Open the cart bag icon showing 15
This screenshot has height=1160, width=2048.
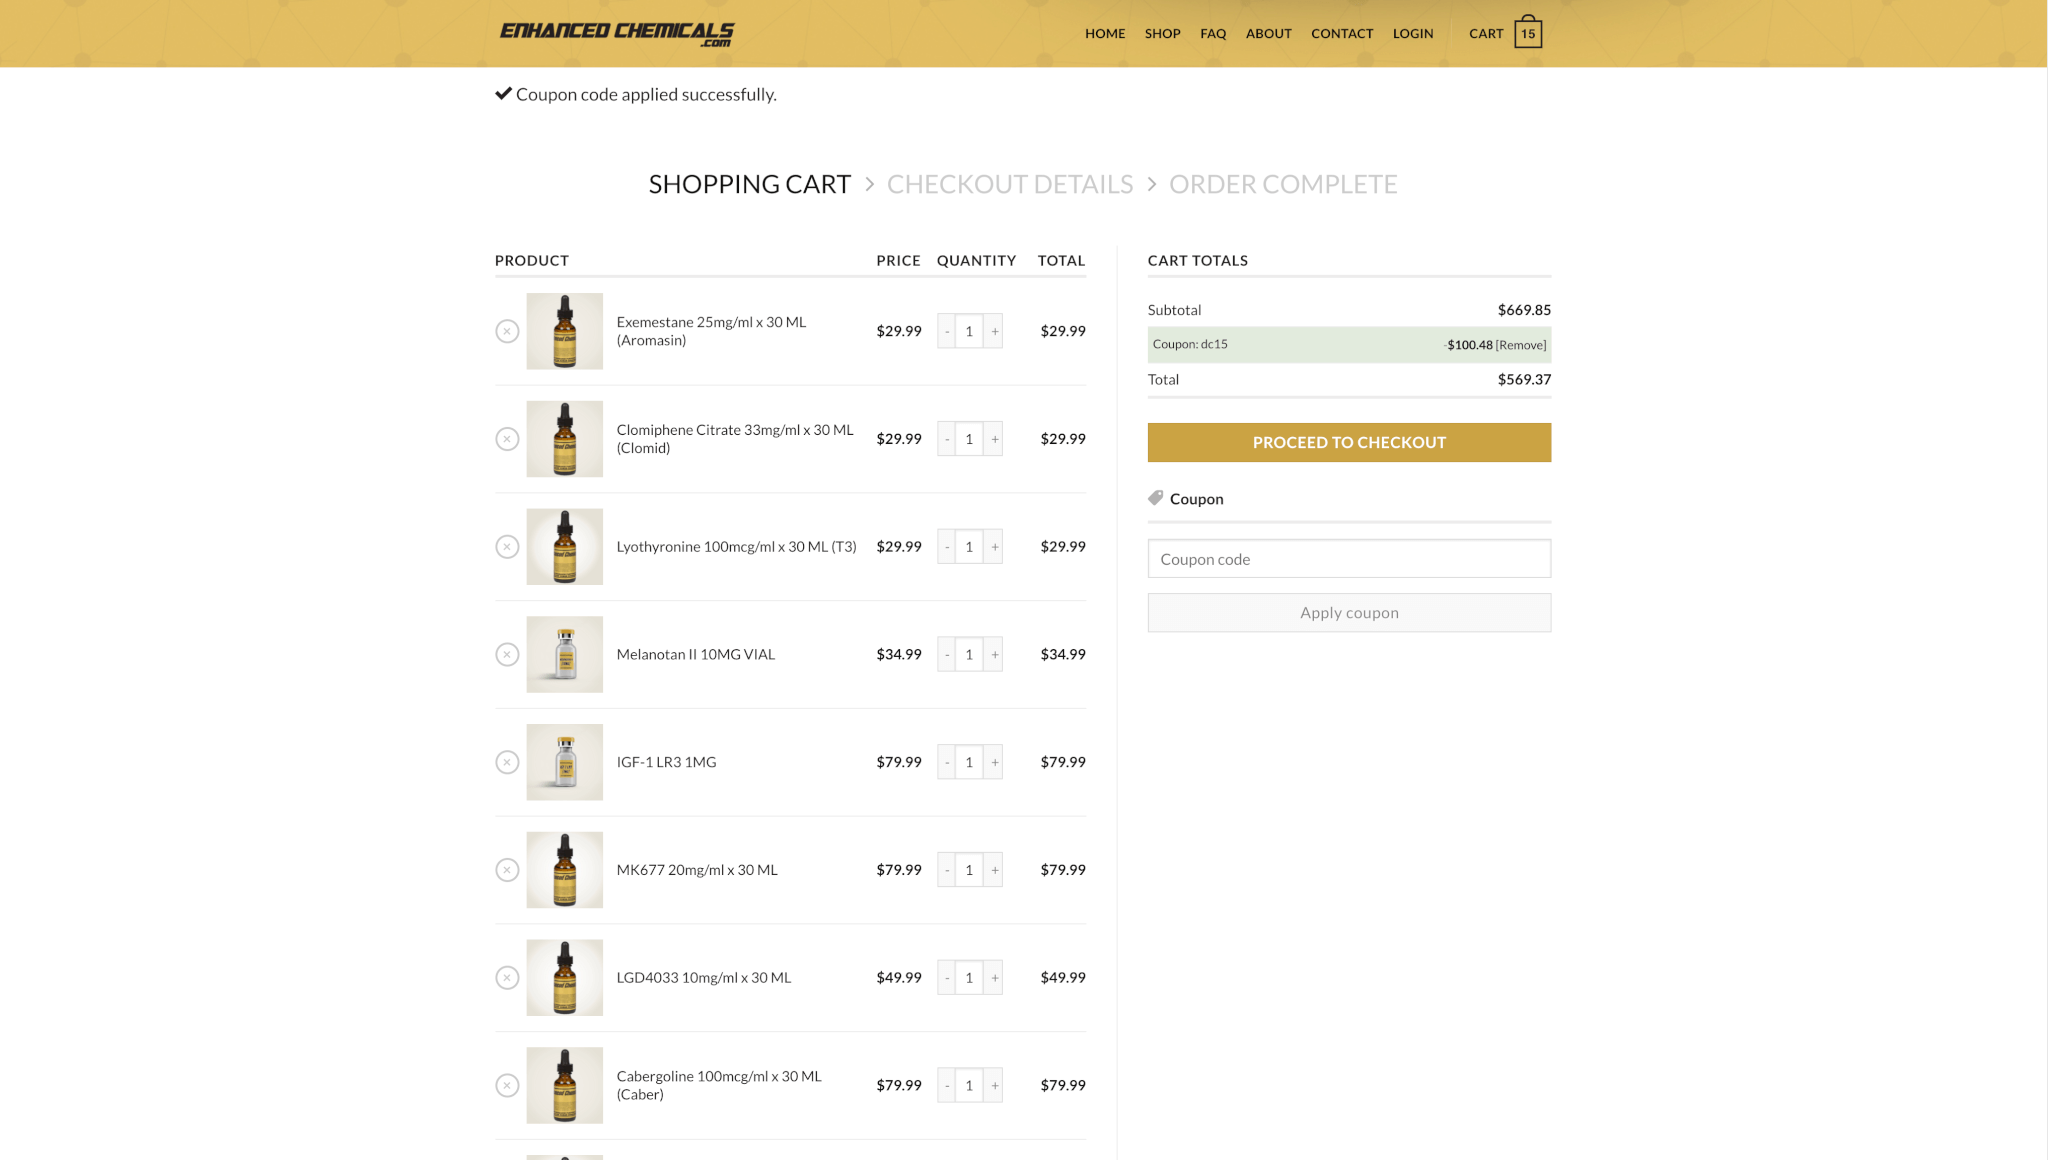pyautogui.click(x=1528, y=32)
